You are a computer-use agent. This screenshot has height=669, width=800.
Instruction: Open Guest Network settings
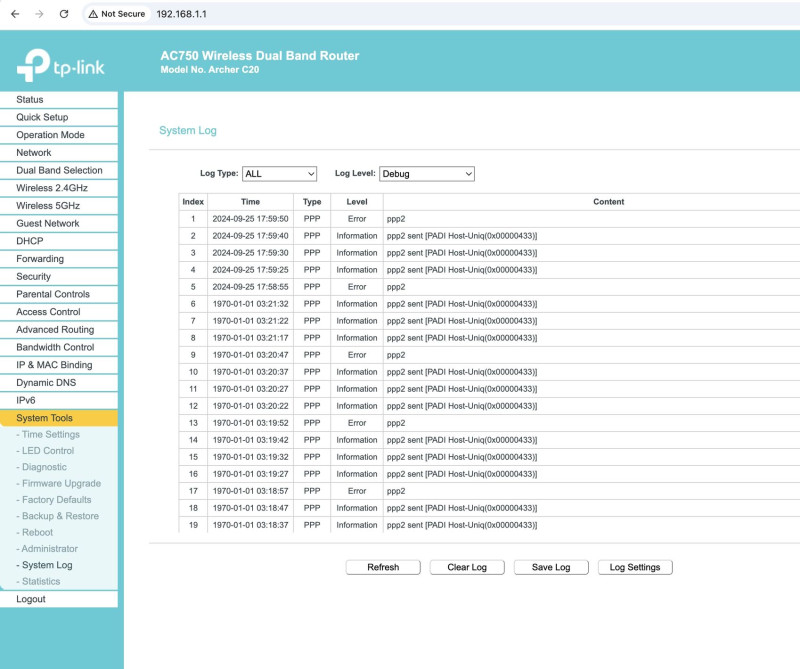59,224
